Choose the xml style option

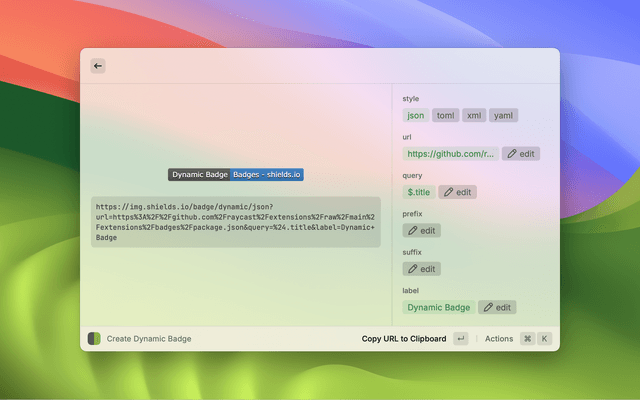coord(474,115)
